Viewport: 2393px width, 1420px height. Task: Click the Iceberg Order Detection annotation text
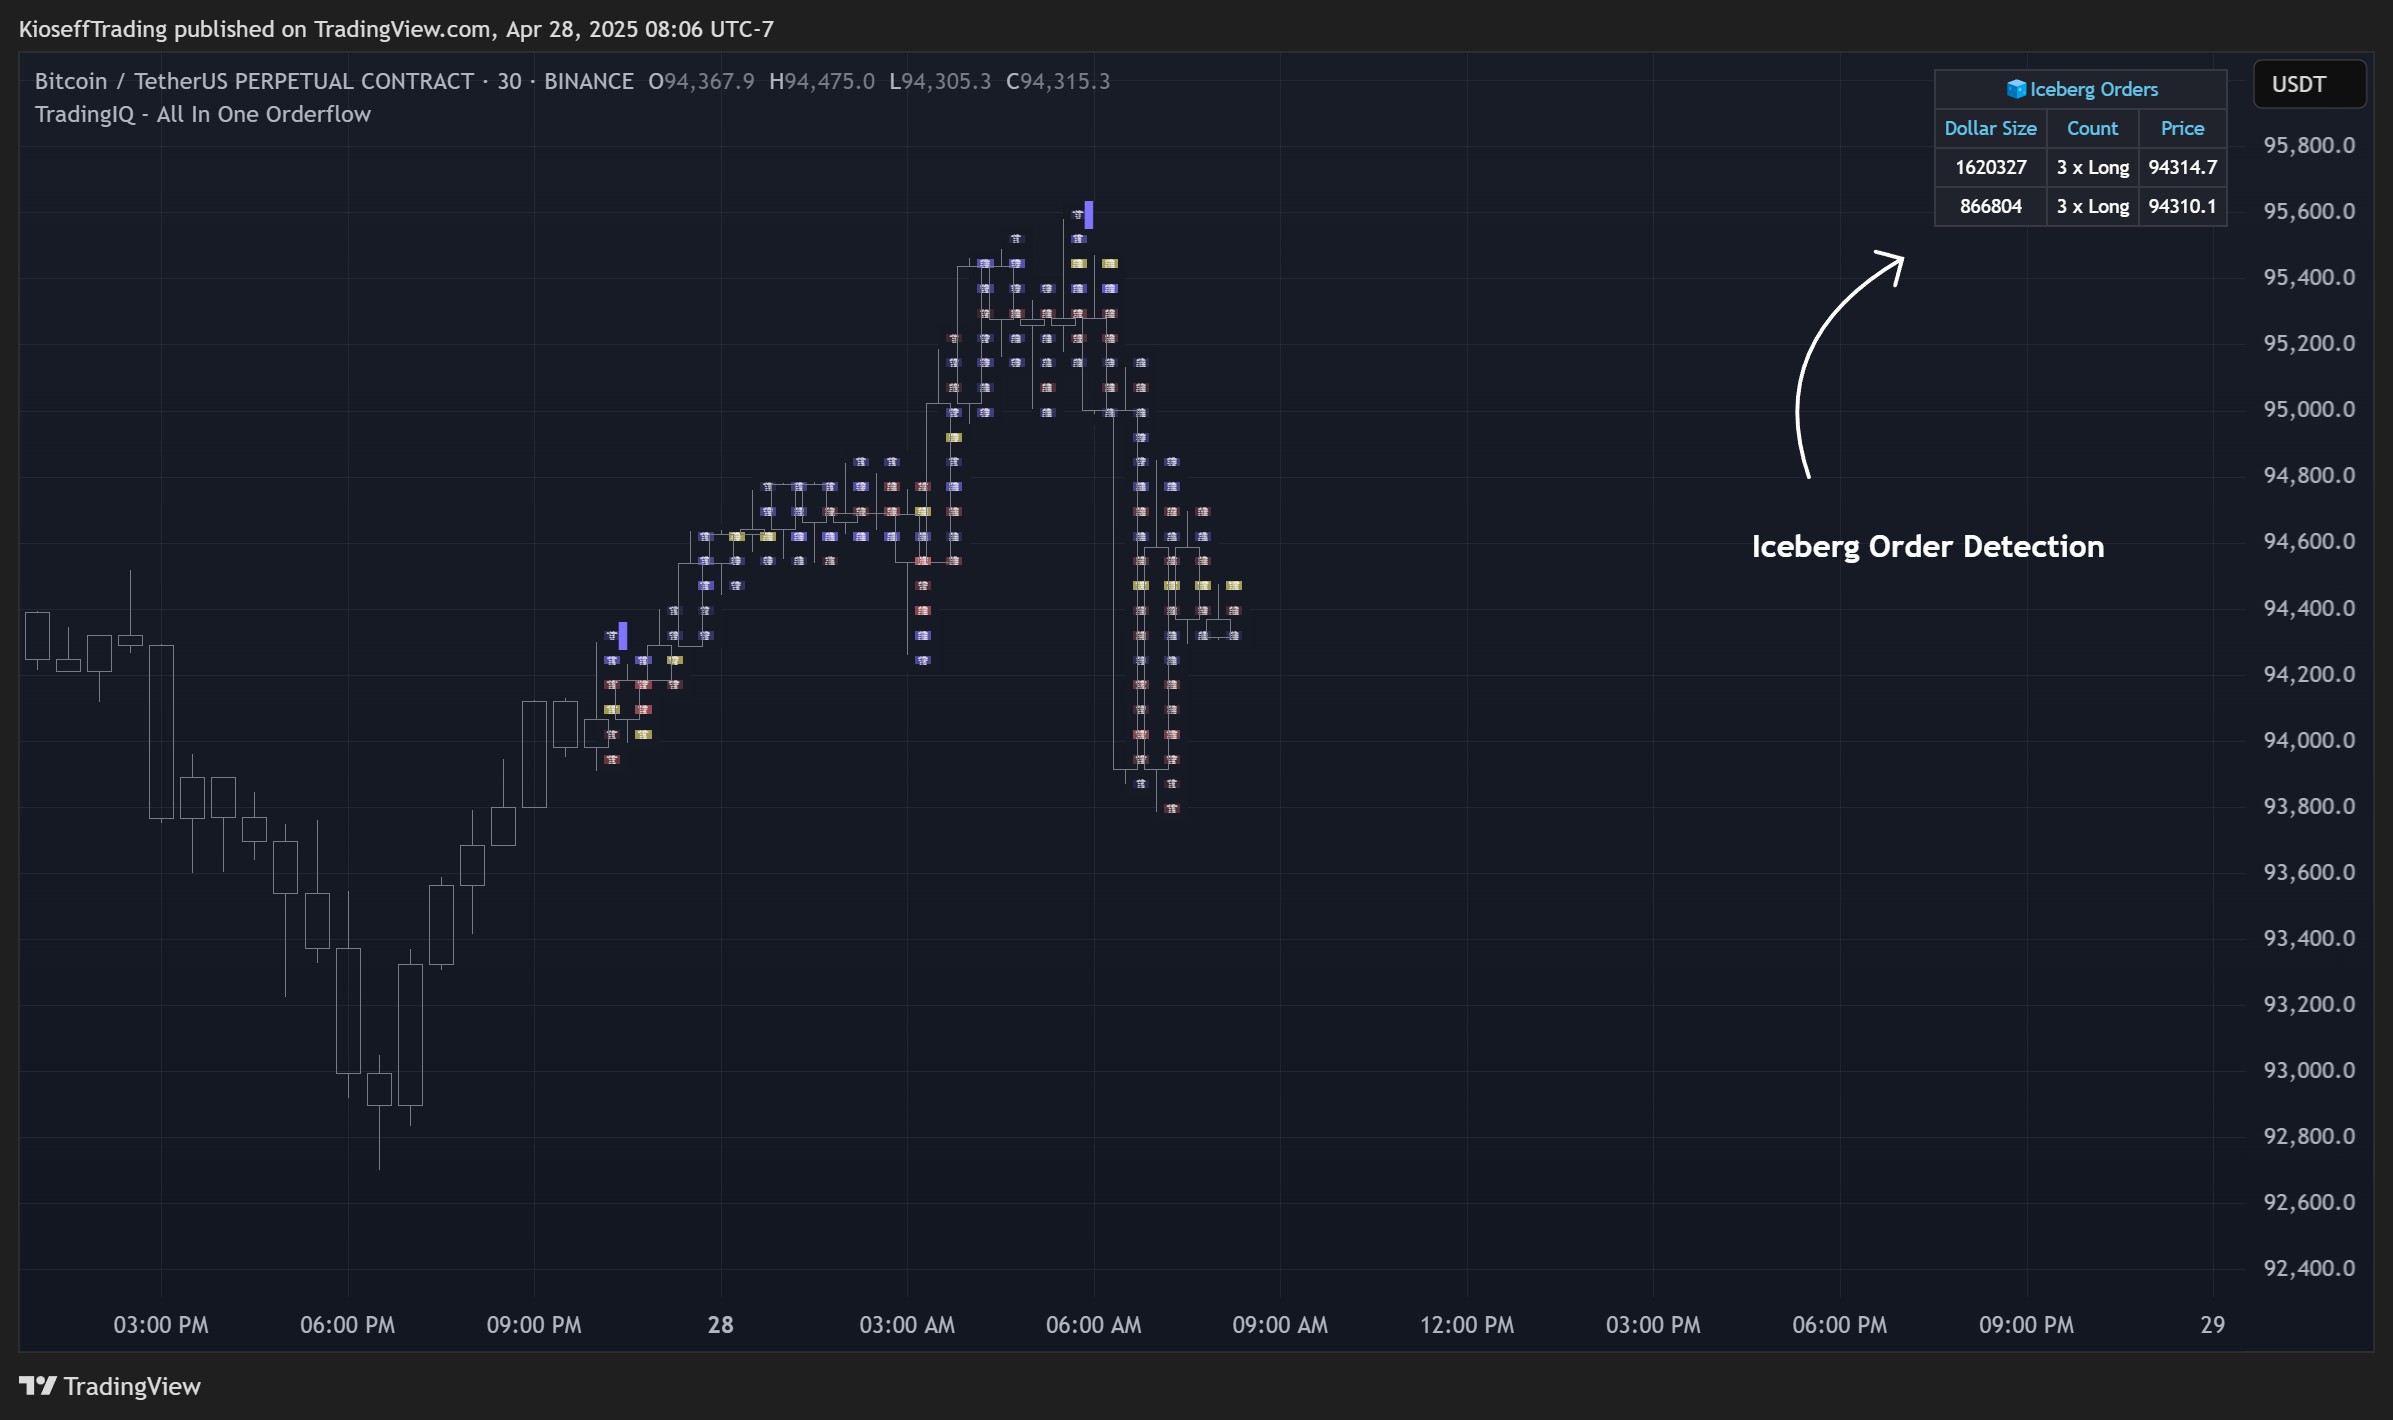tap(1928, 546)
